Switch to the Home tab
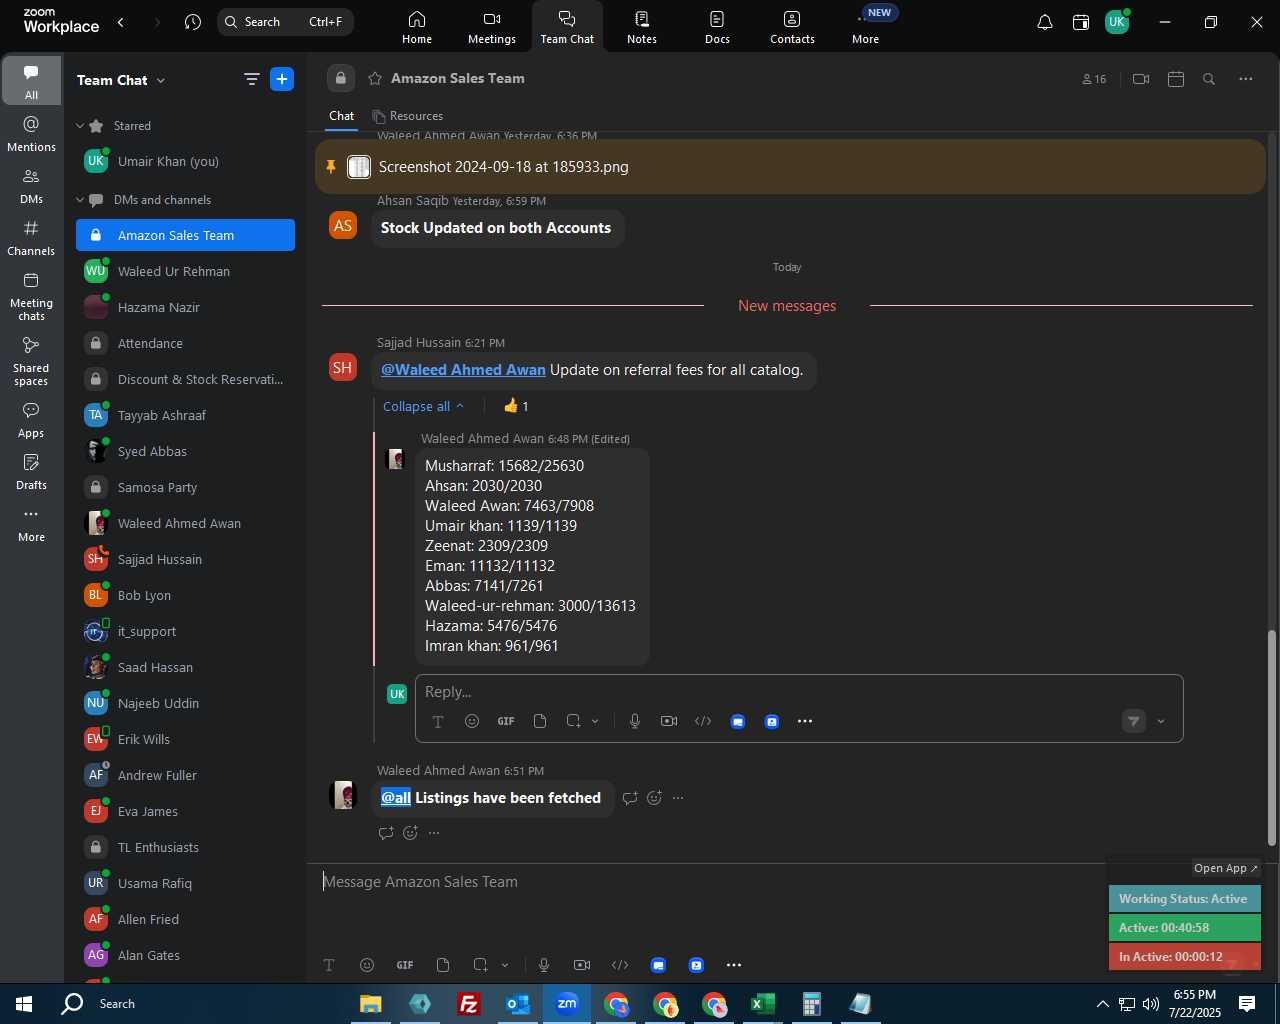Screen dimensions: 1280x1024 [417, 27]
